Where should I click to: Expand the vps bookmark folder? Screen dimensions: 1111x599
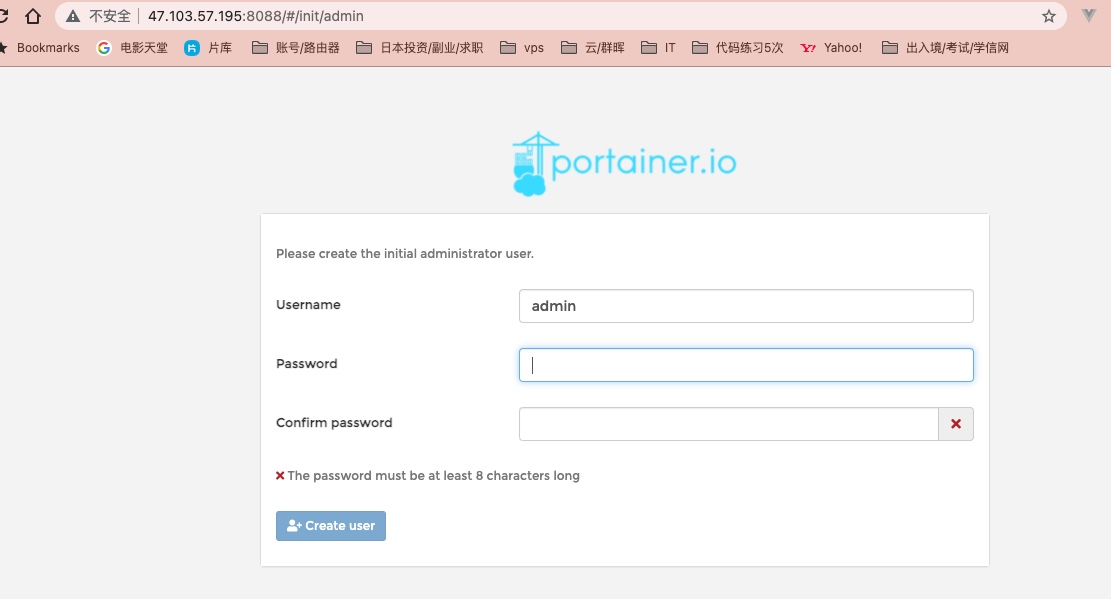click(522, 47)
